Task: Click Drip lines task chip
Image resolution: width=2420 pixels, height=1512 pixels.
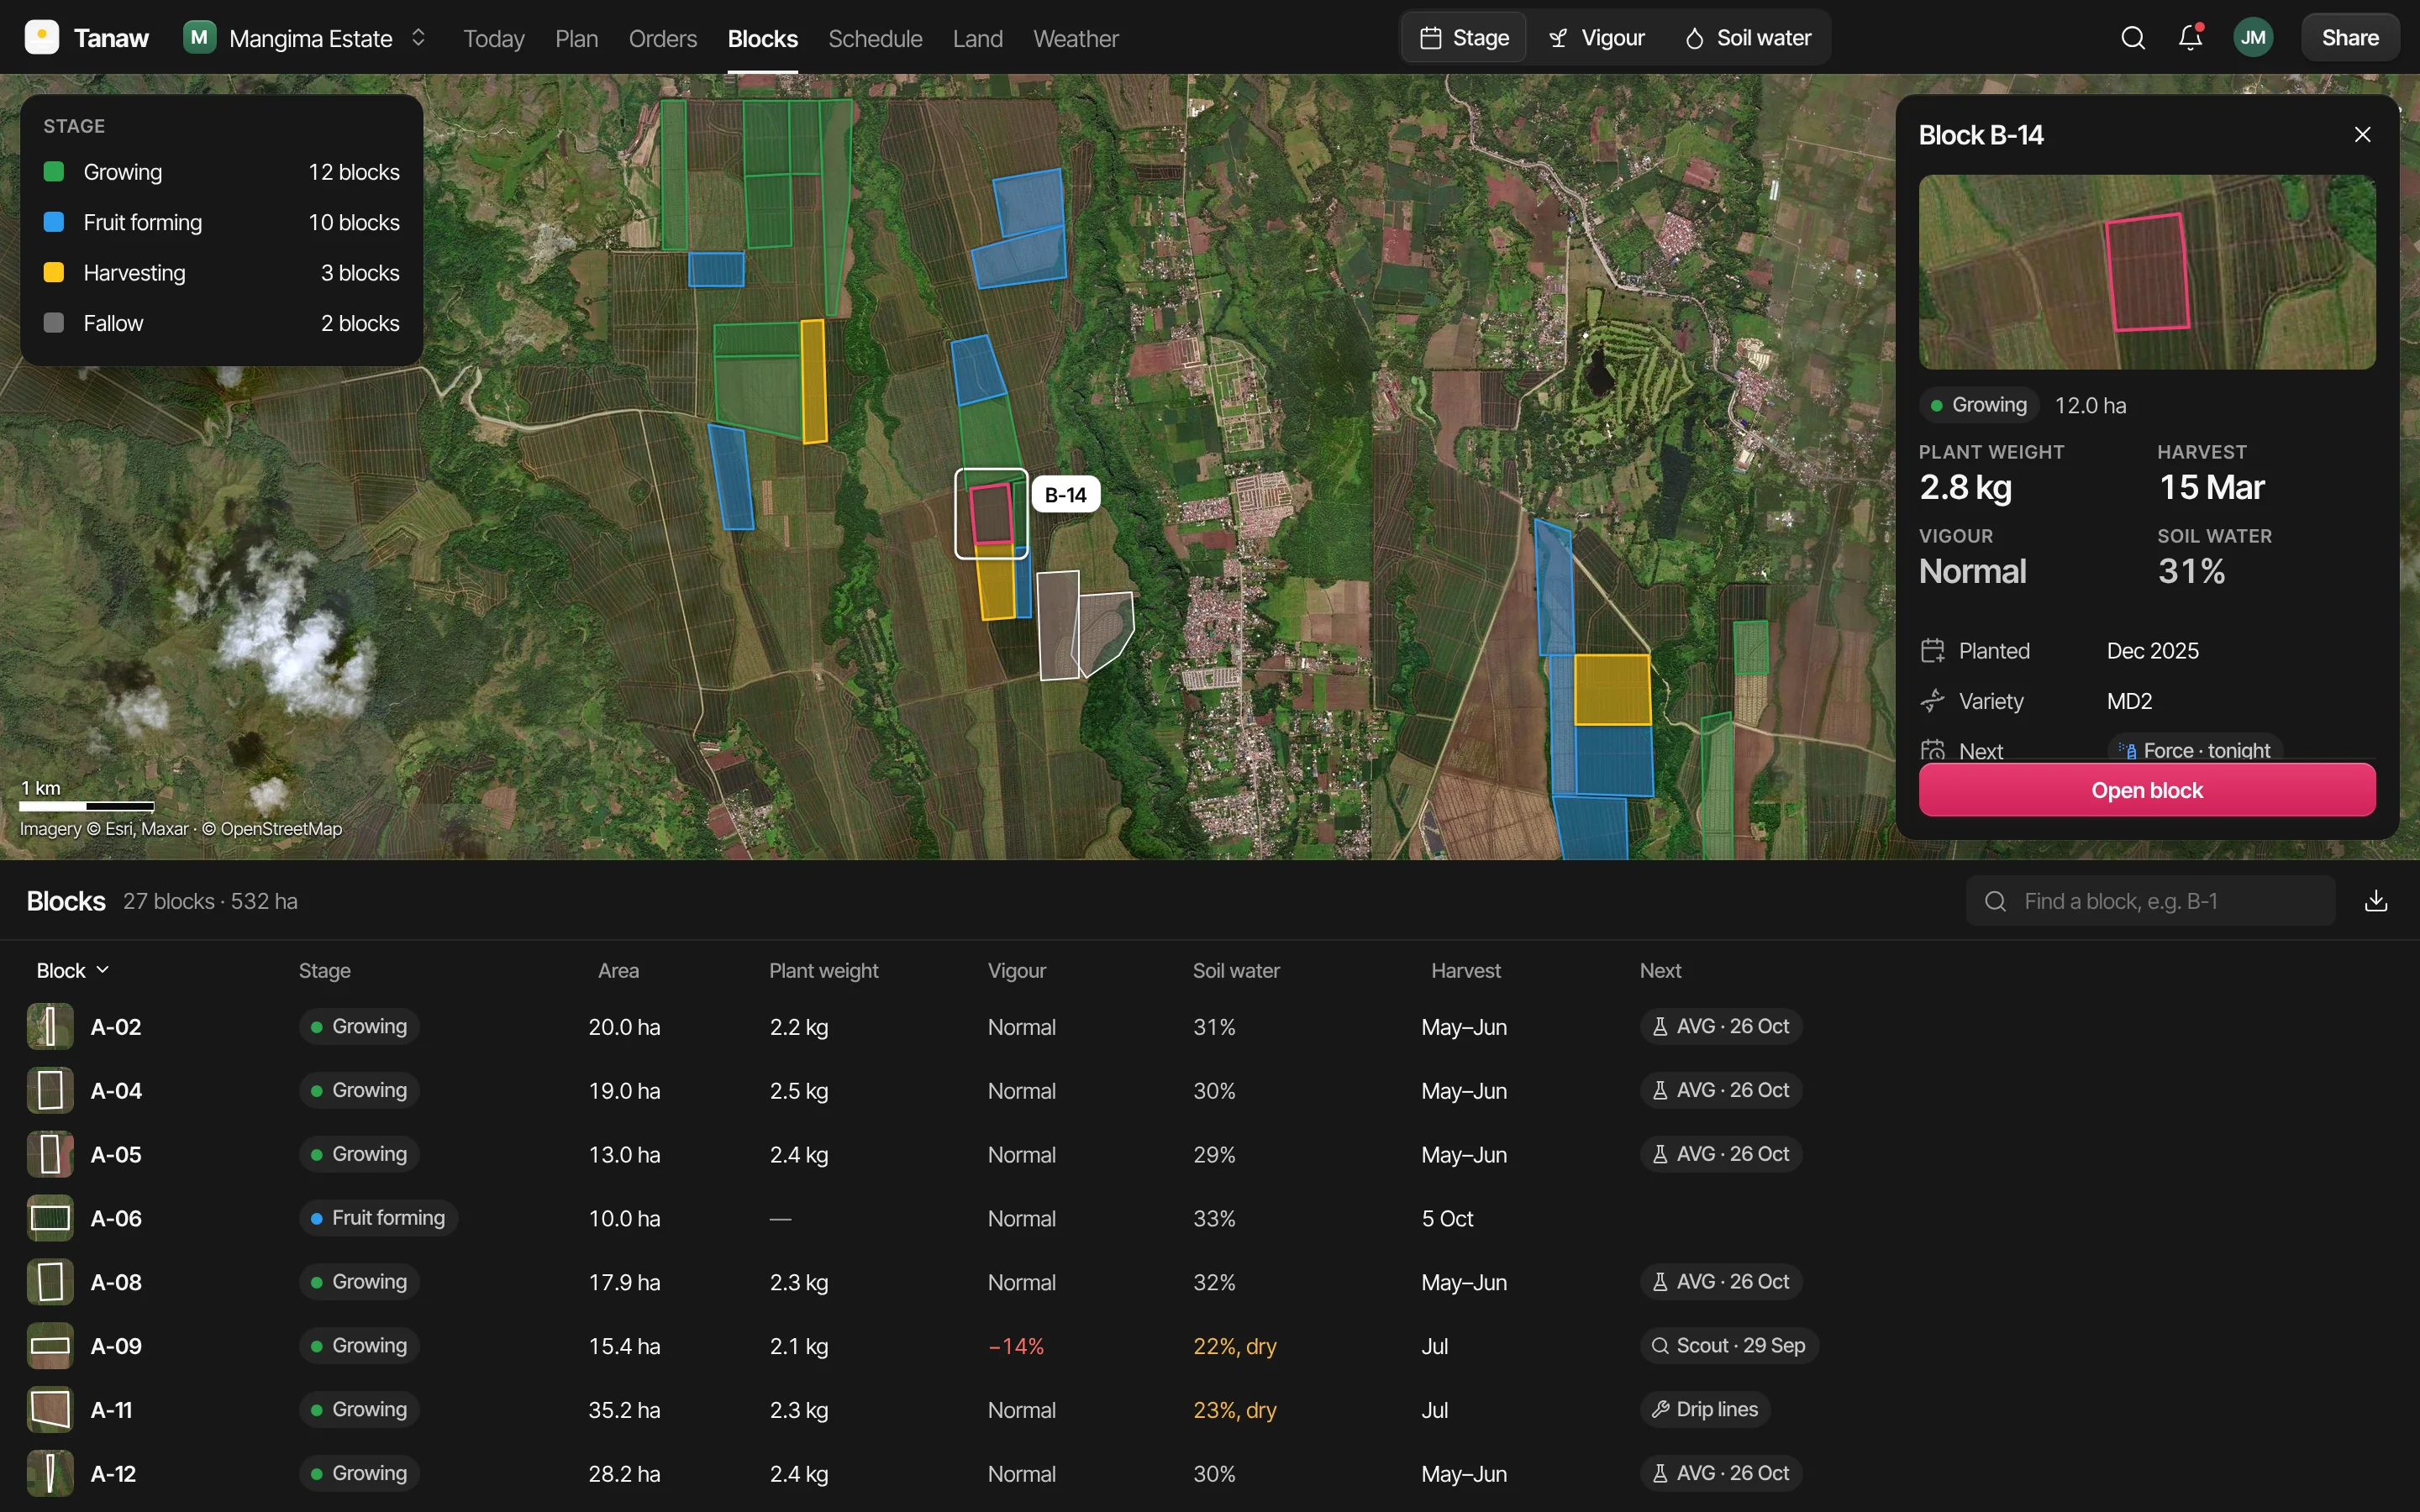Action: pos(1705,1410)
